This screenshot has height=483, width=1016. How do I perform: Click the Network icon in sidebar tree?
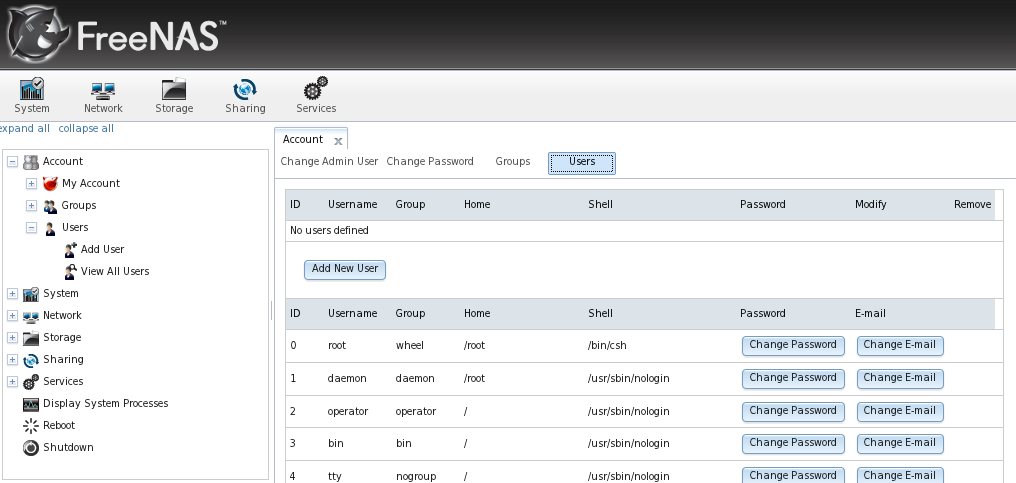(30, 316)
